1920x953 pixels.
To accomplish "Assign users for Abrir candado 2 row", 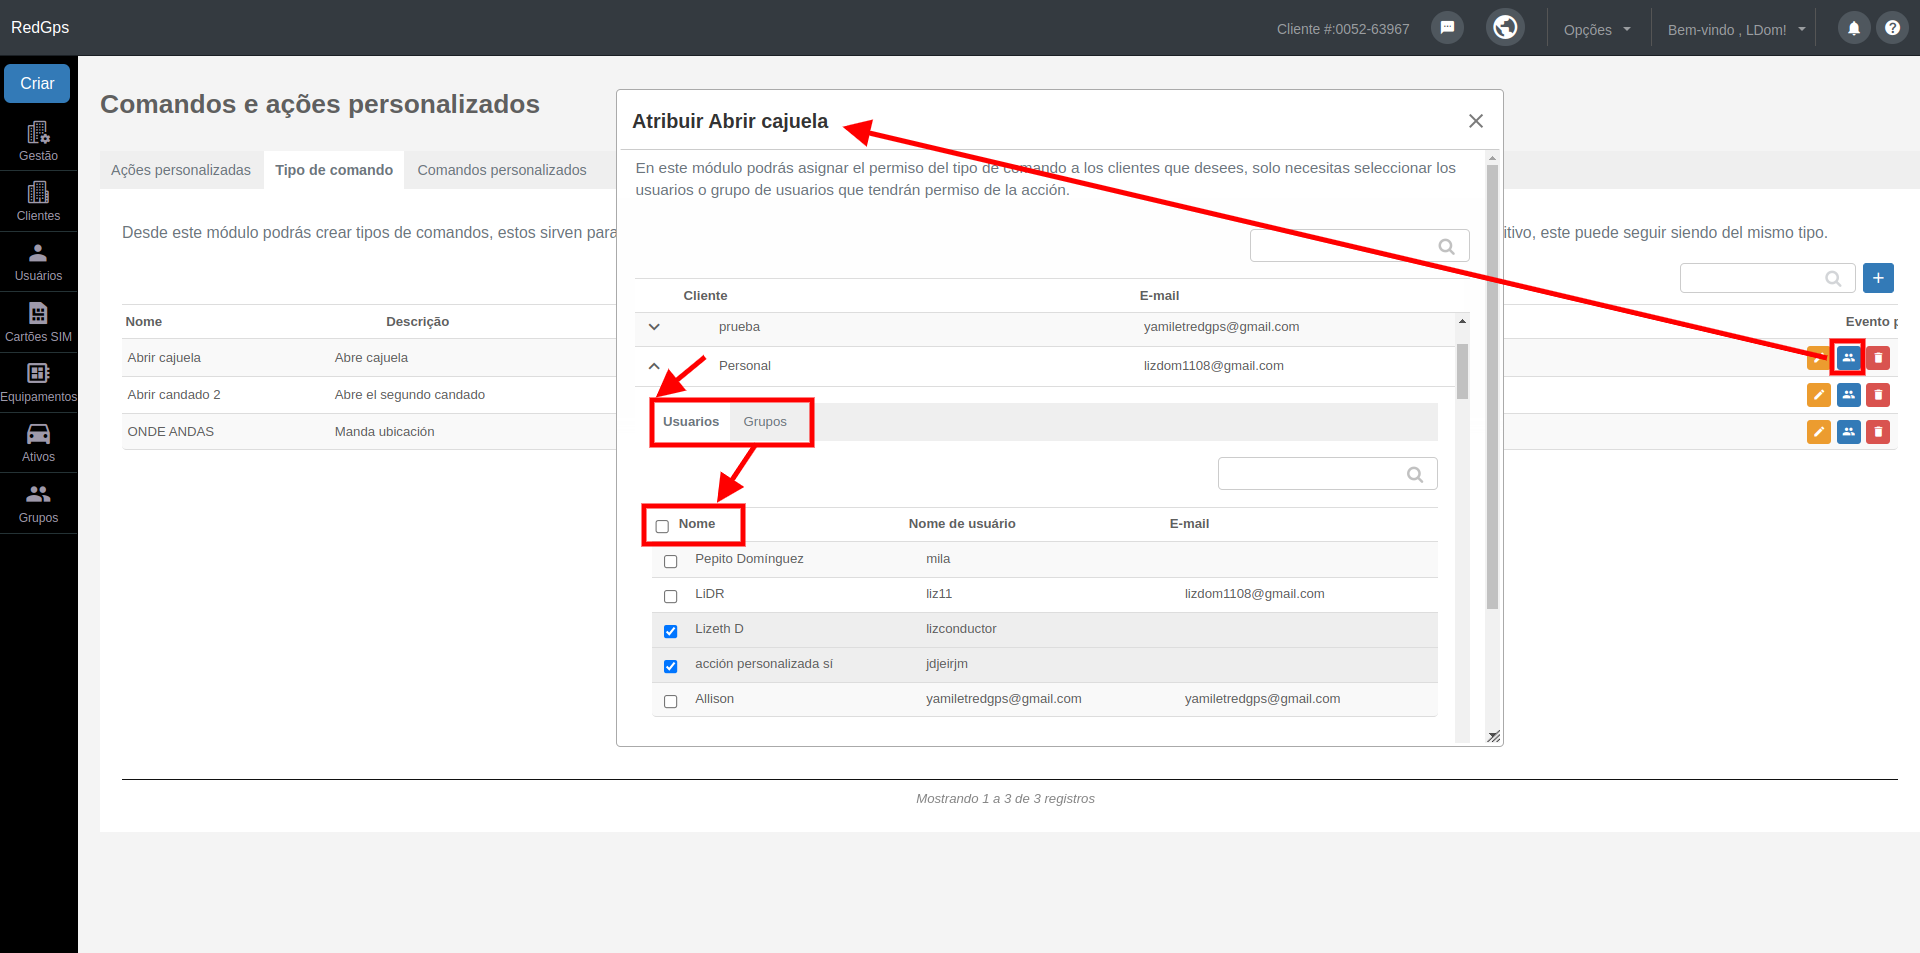I will (x=1849, y=395).
